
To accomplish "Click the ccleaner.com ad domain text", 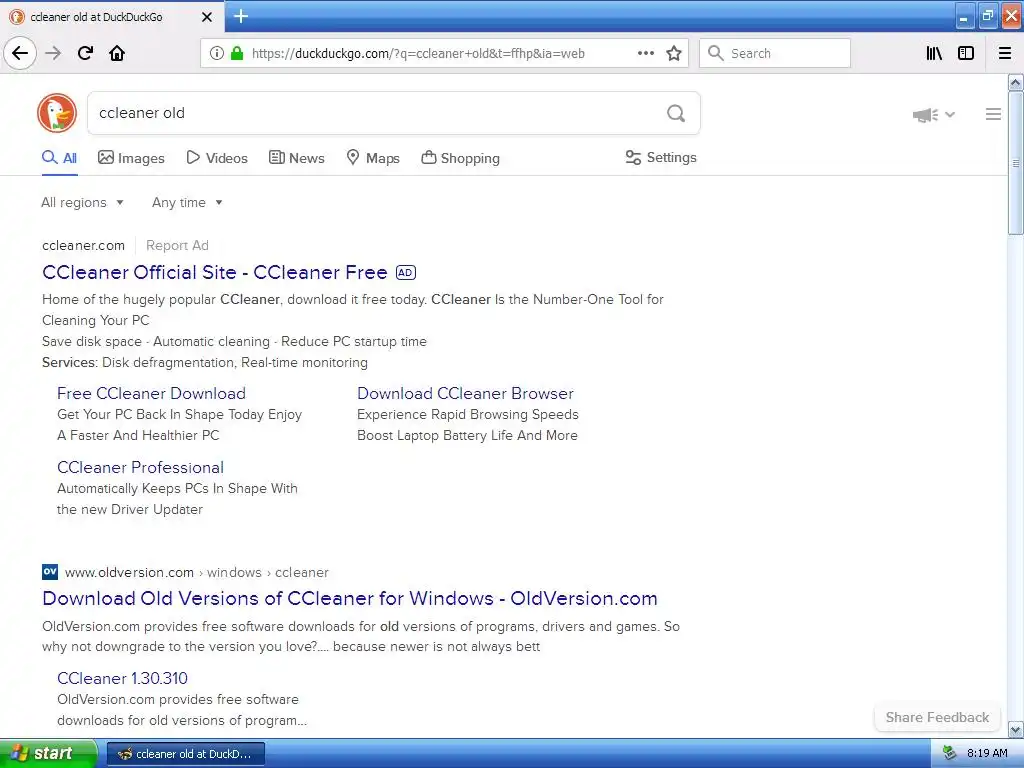I will [x=84, y=246].
